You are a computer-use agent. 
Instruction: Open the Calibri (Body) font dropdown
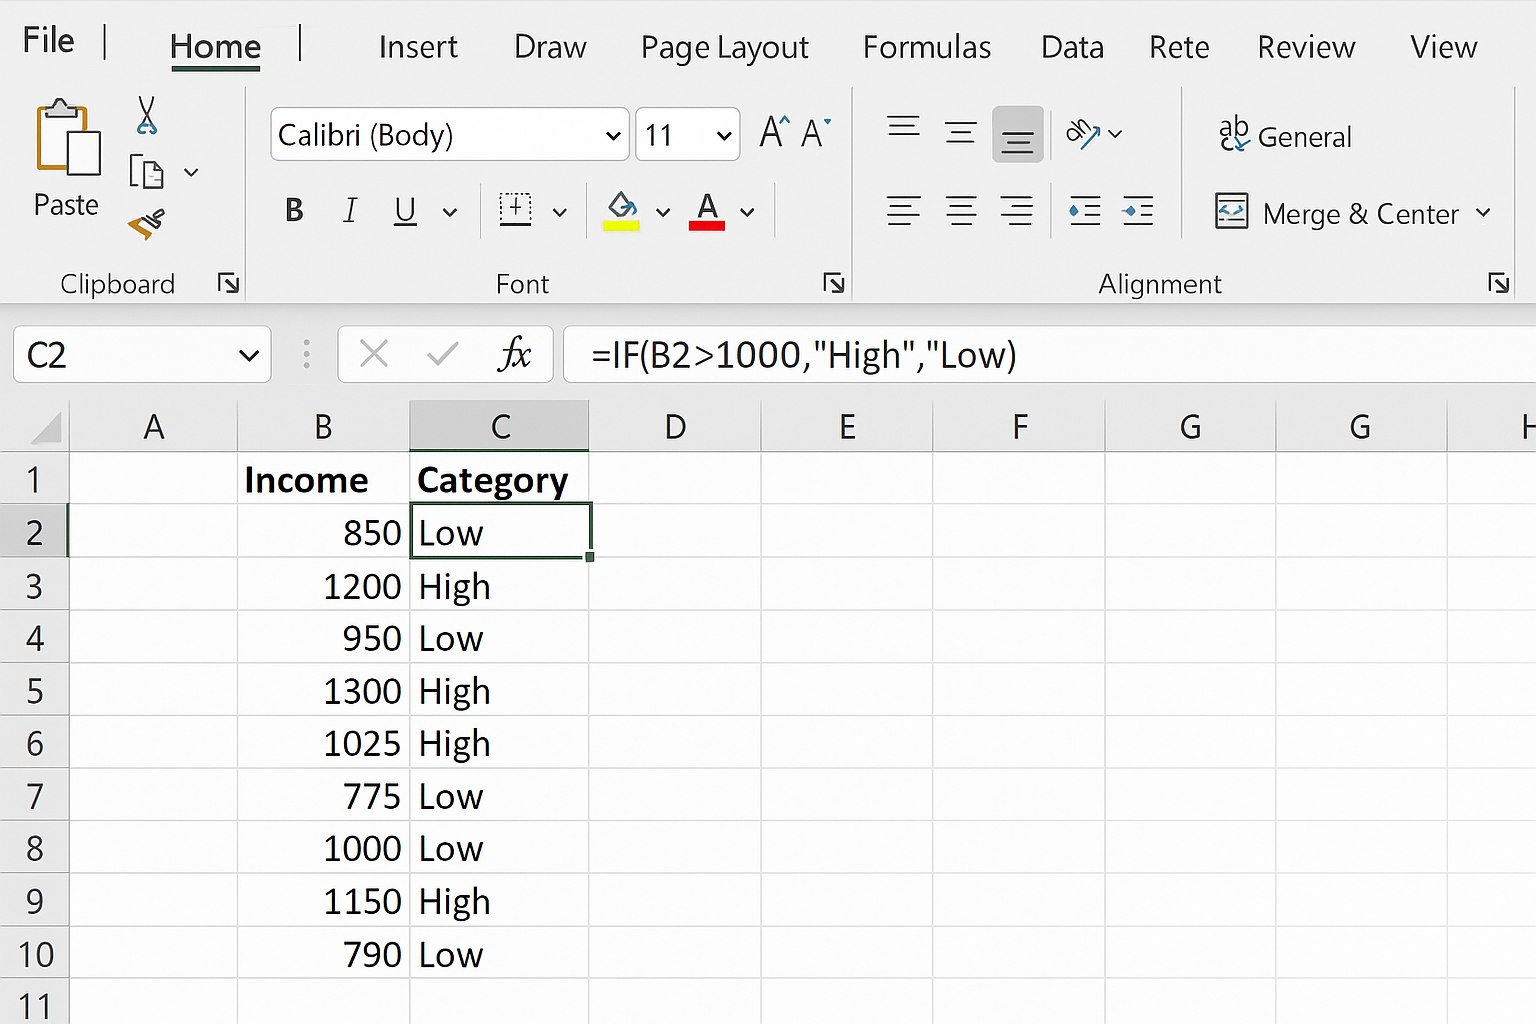click(x=613, y=136)
